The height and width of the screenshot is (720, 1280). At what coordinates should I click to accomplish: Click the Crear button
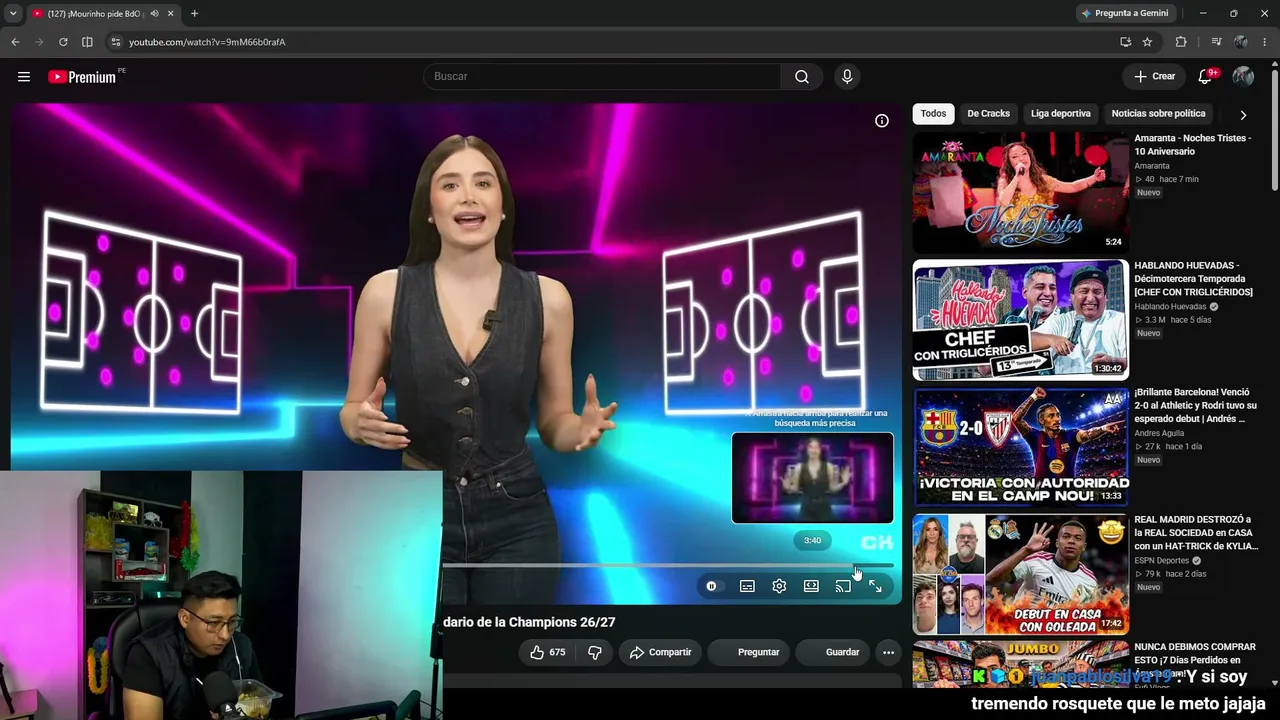point(1154,76)
